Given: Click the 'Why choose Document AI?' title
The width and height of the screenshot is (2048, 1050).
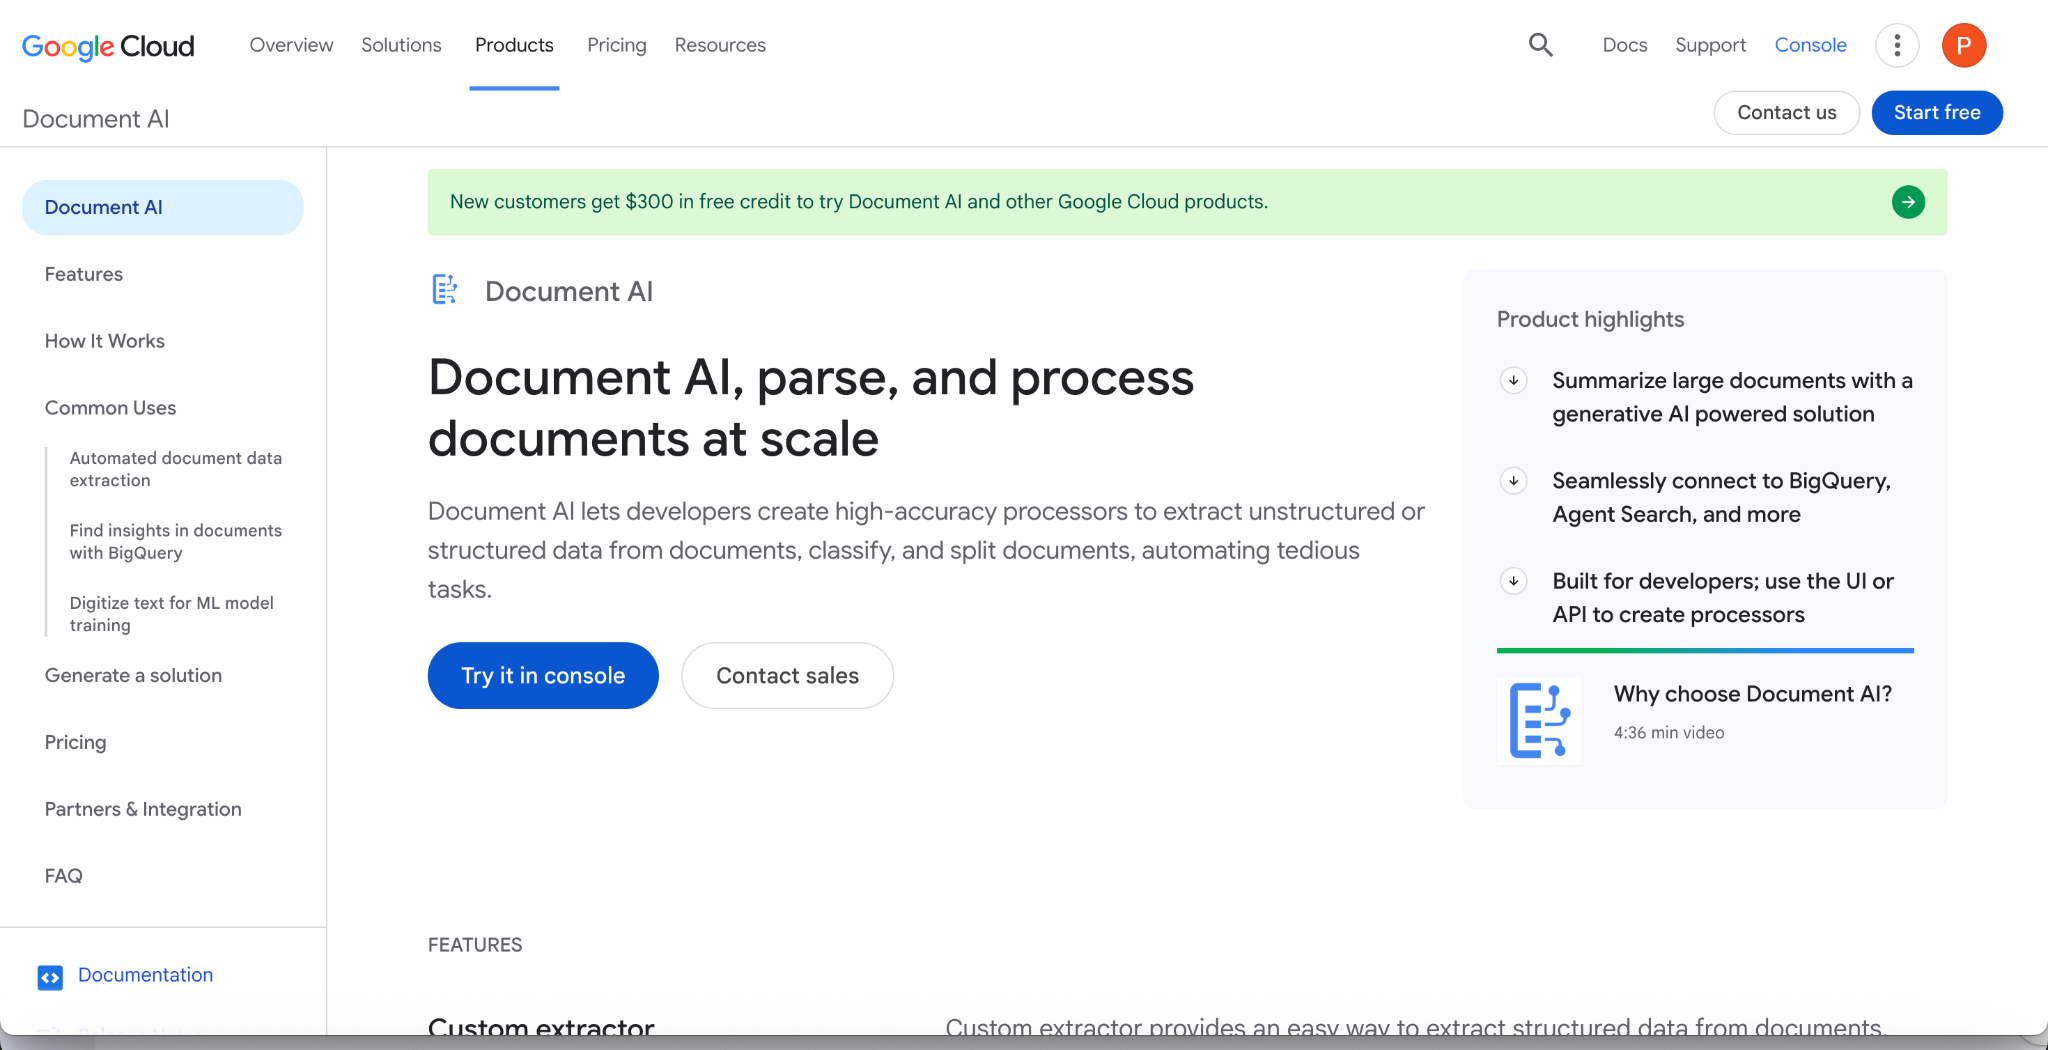Looking at the screenshot, I should tap(1752, 694).
